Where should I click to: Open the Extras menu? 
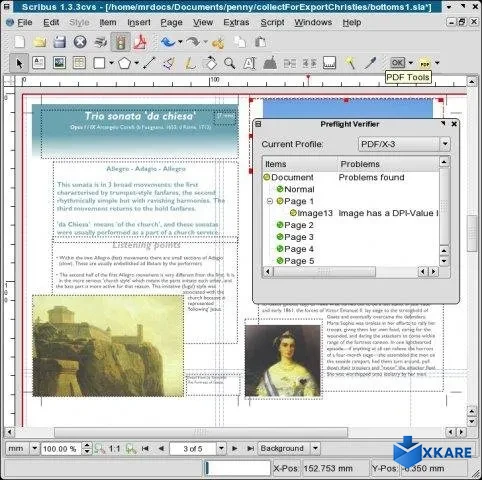[236, 22]
